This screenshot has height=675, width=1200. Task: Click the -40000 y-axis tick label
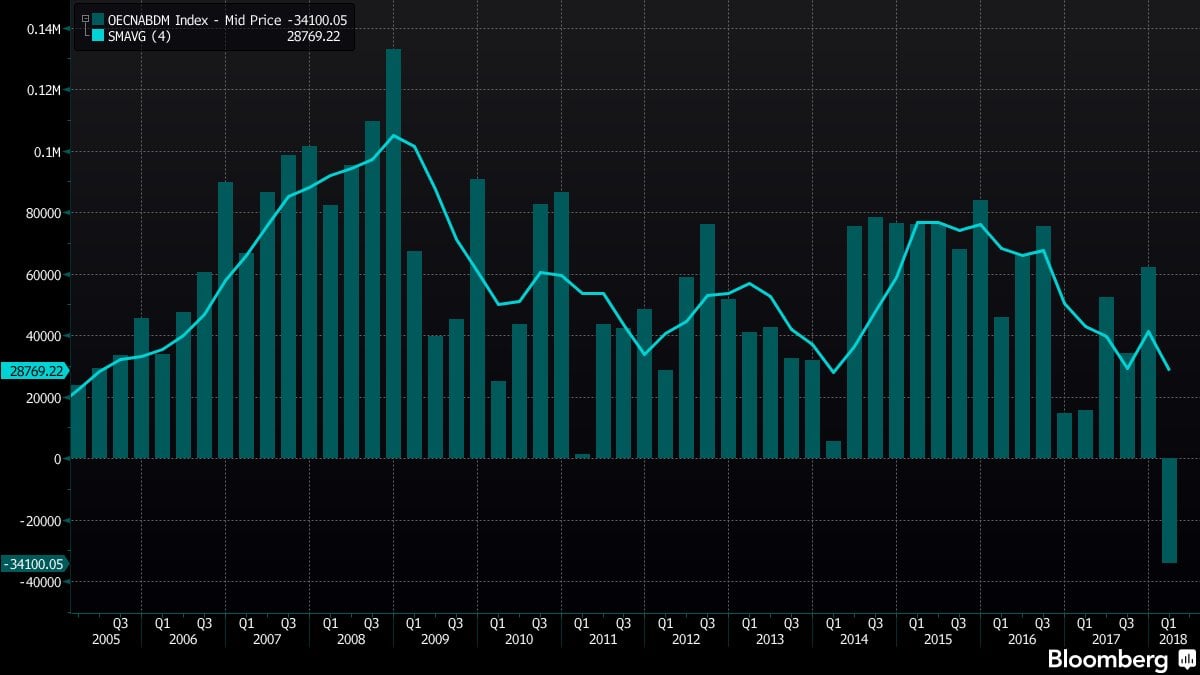pos(41,582)
